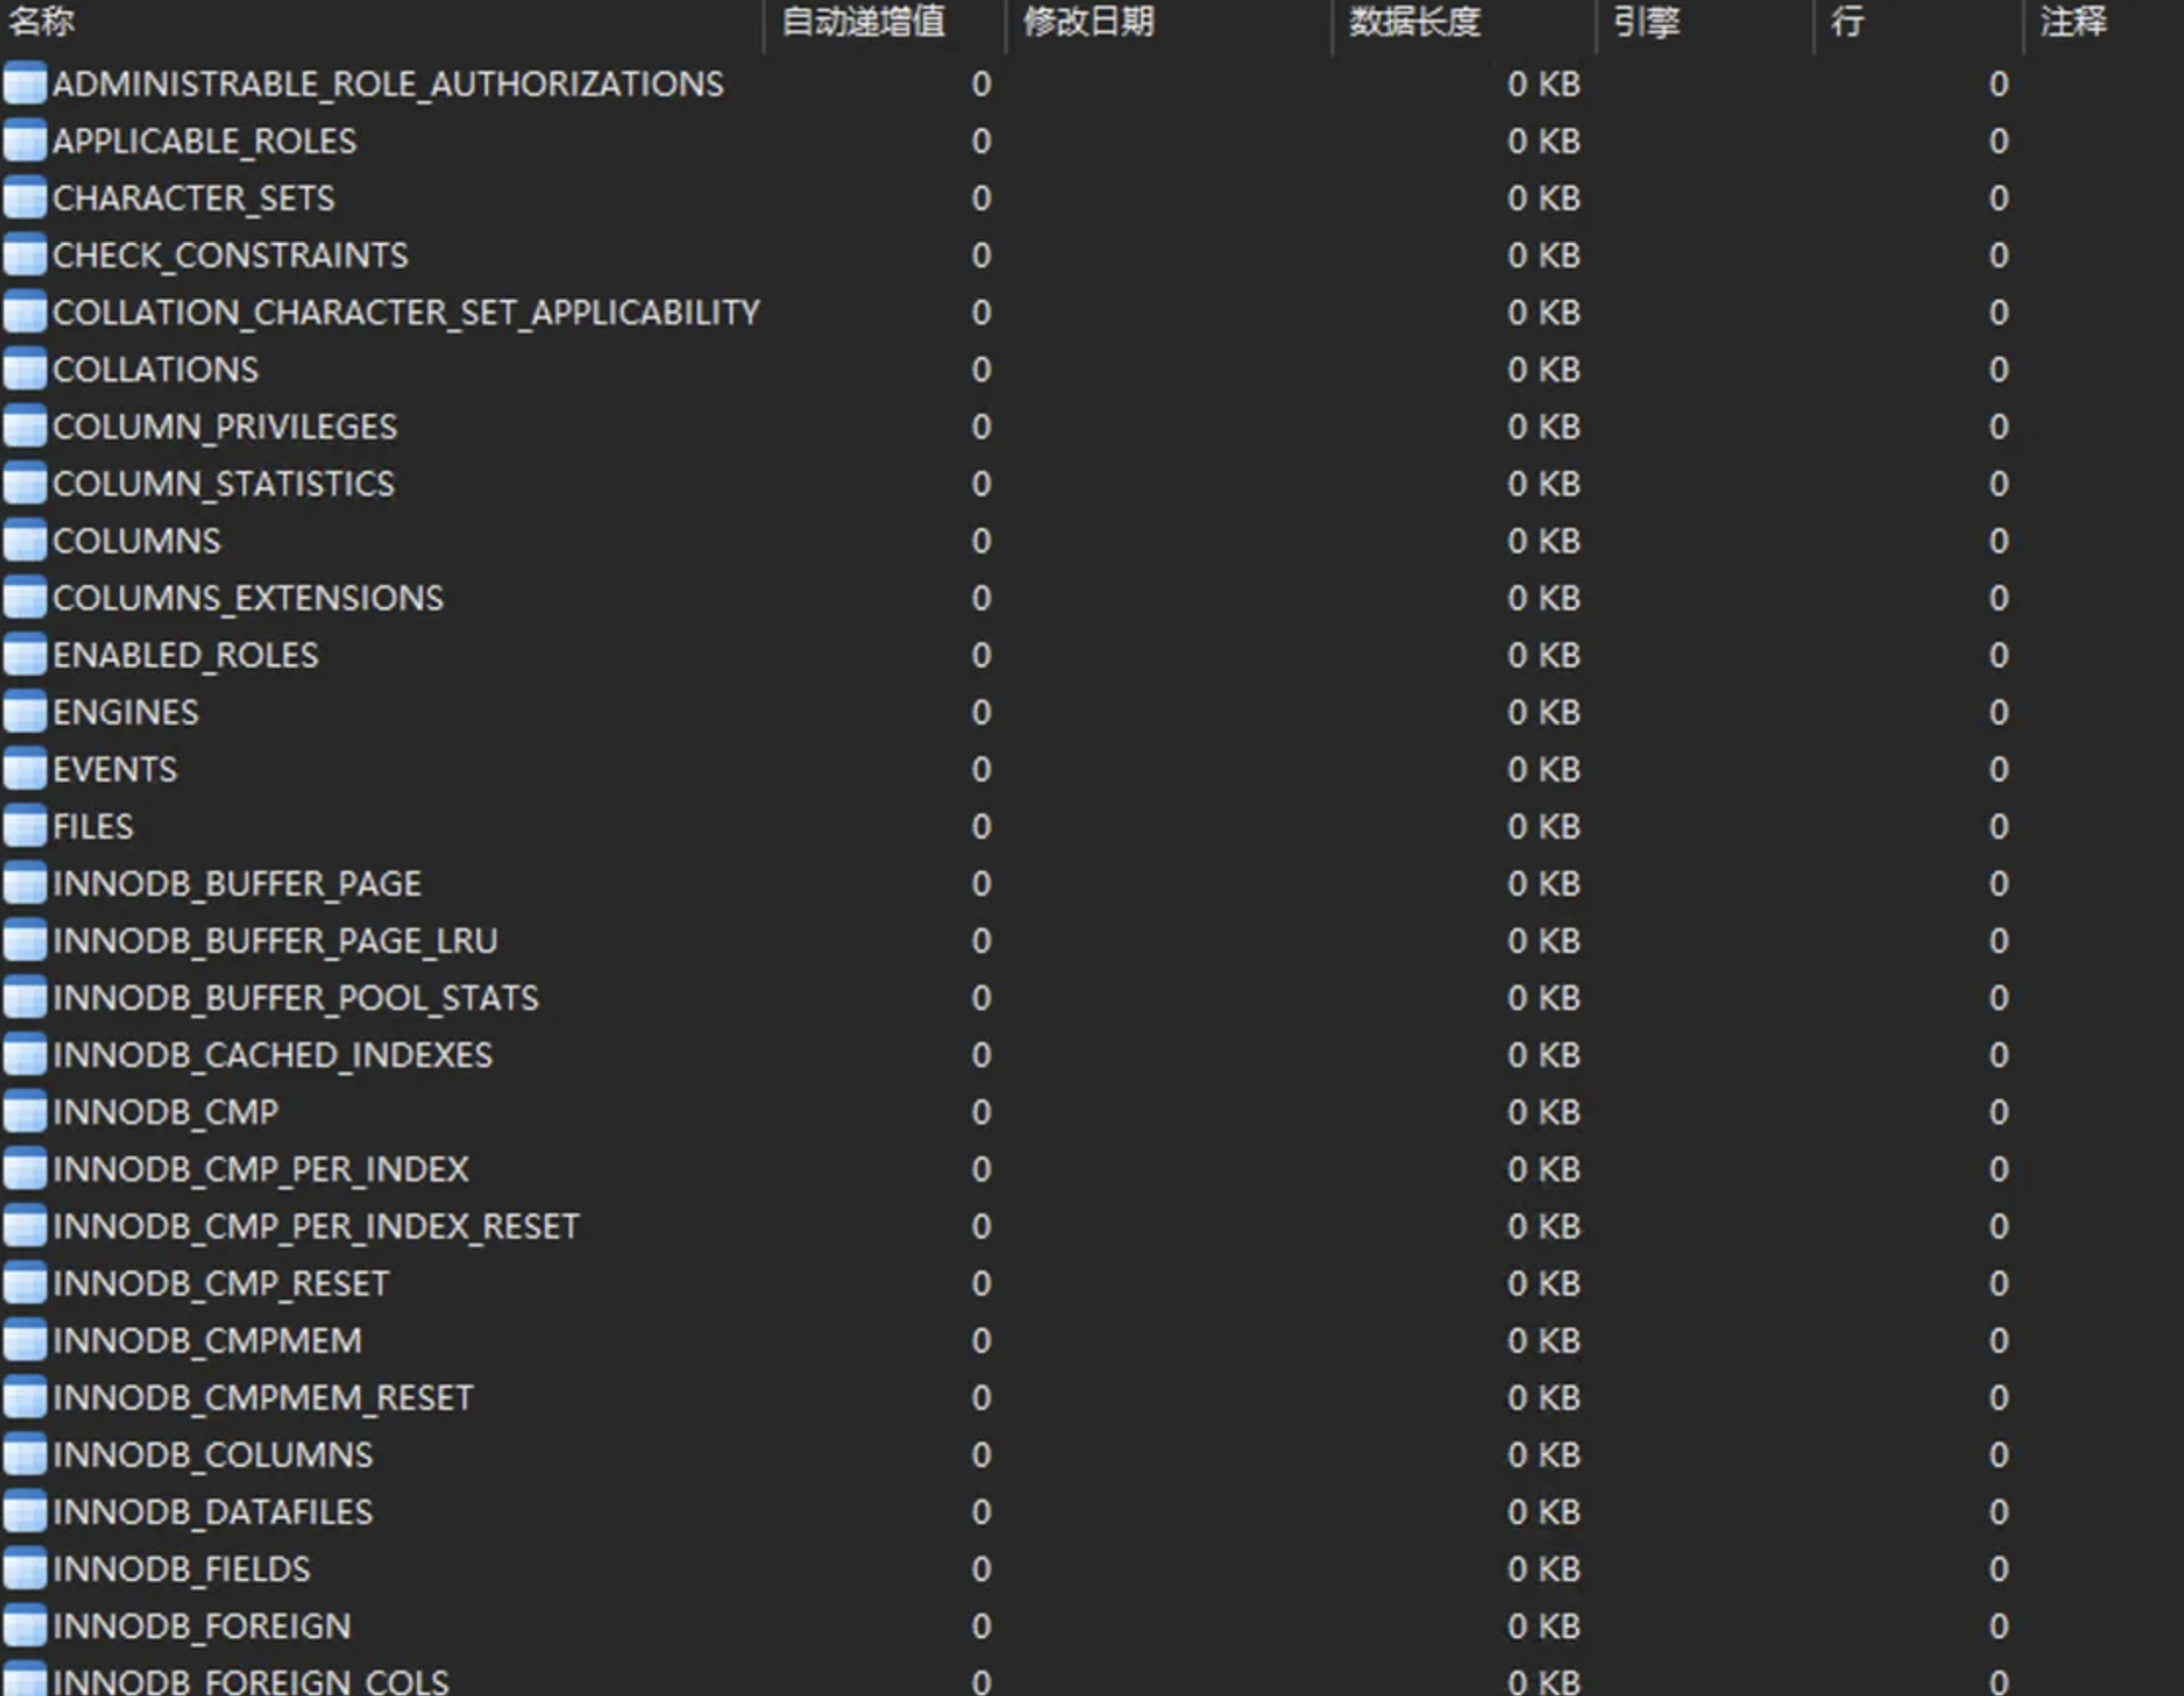Click the table icon beside FILES
The image size is (2184, 1696).
[25, 826]
